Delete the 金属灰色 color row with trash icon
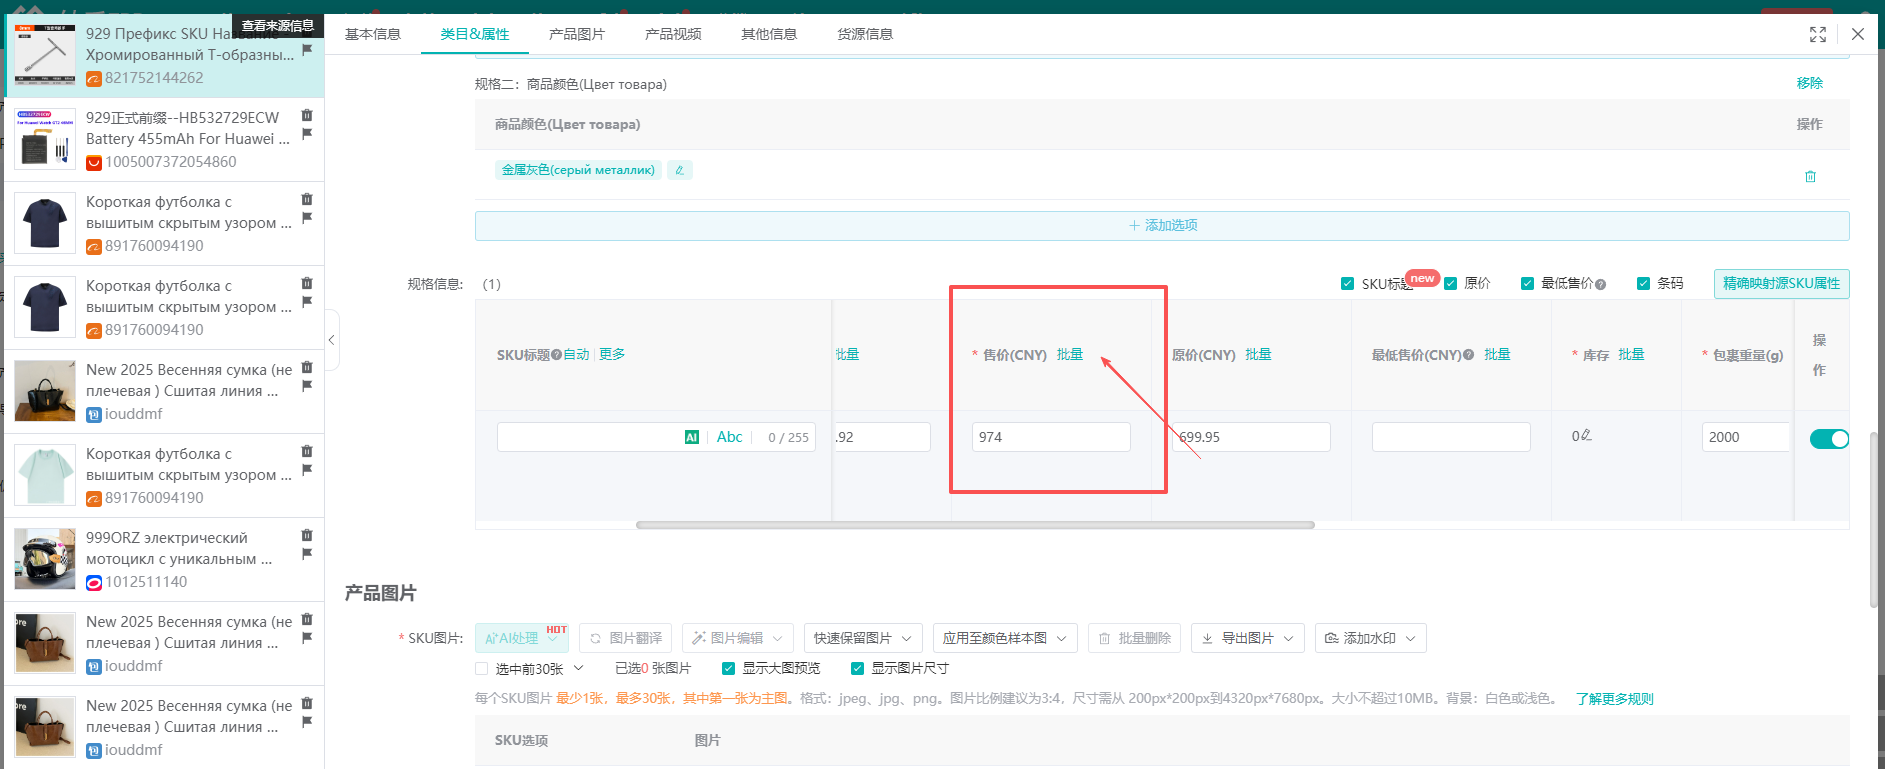 (1810, 177)
